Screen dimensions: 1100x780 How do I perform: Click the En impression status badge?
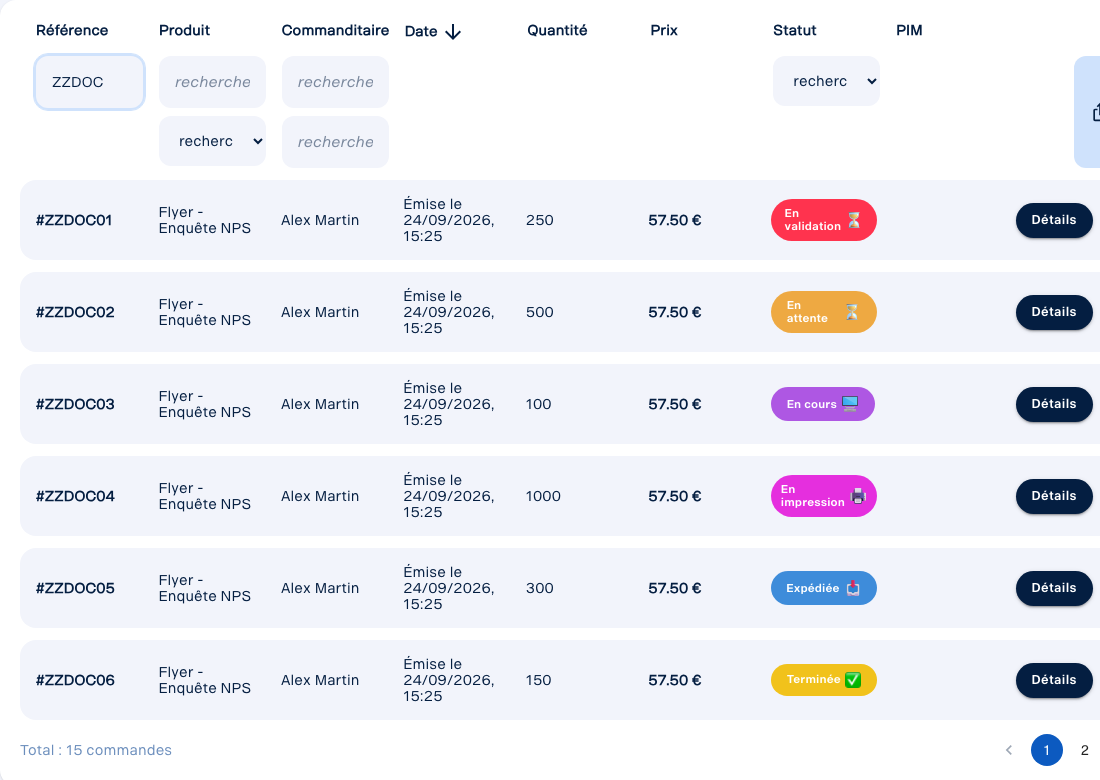click(824, 496)
